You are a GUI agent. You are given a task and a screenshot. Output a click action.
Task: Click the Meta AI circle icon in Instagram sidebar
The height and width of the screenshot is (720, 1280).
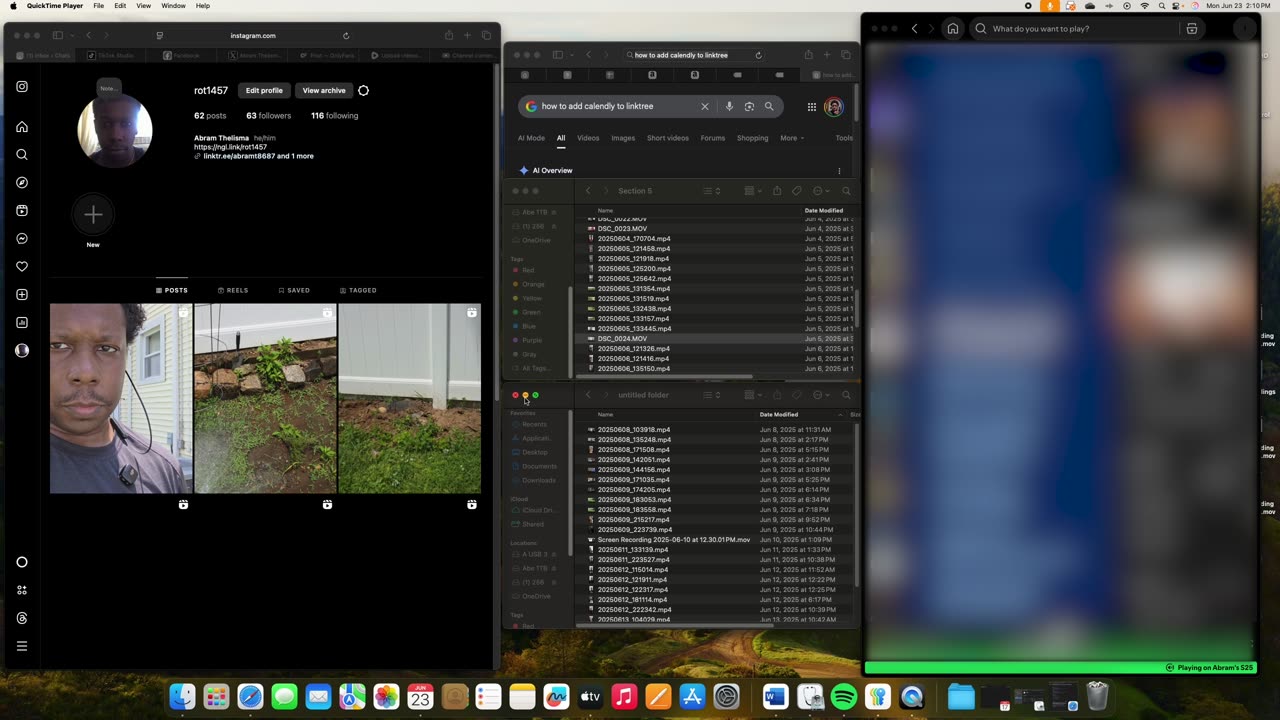(x=22, y=562)
